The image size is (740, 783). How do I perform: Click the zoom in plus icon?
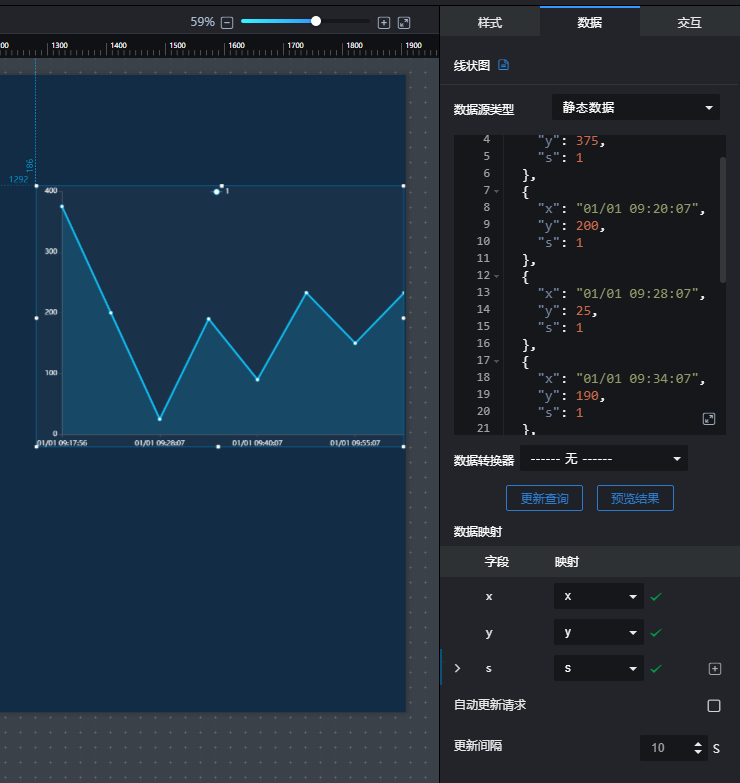(x=383, y=22)
